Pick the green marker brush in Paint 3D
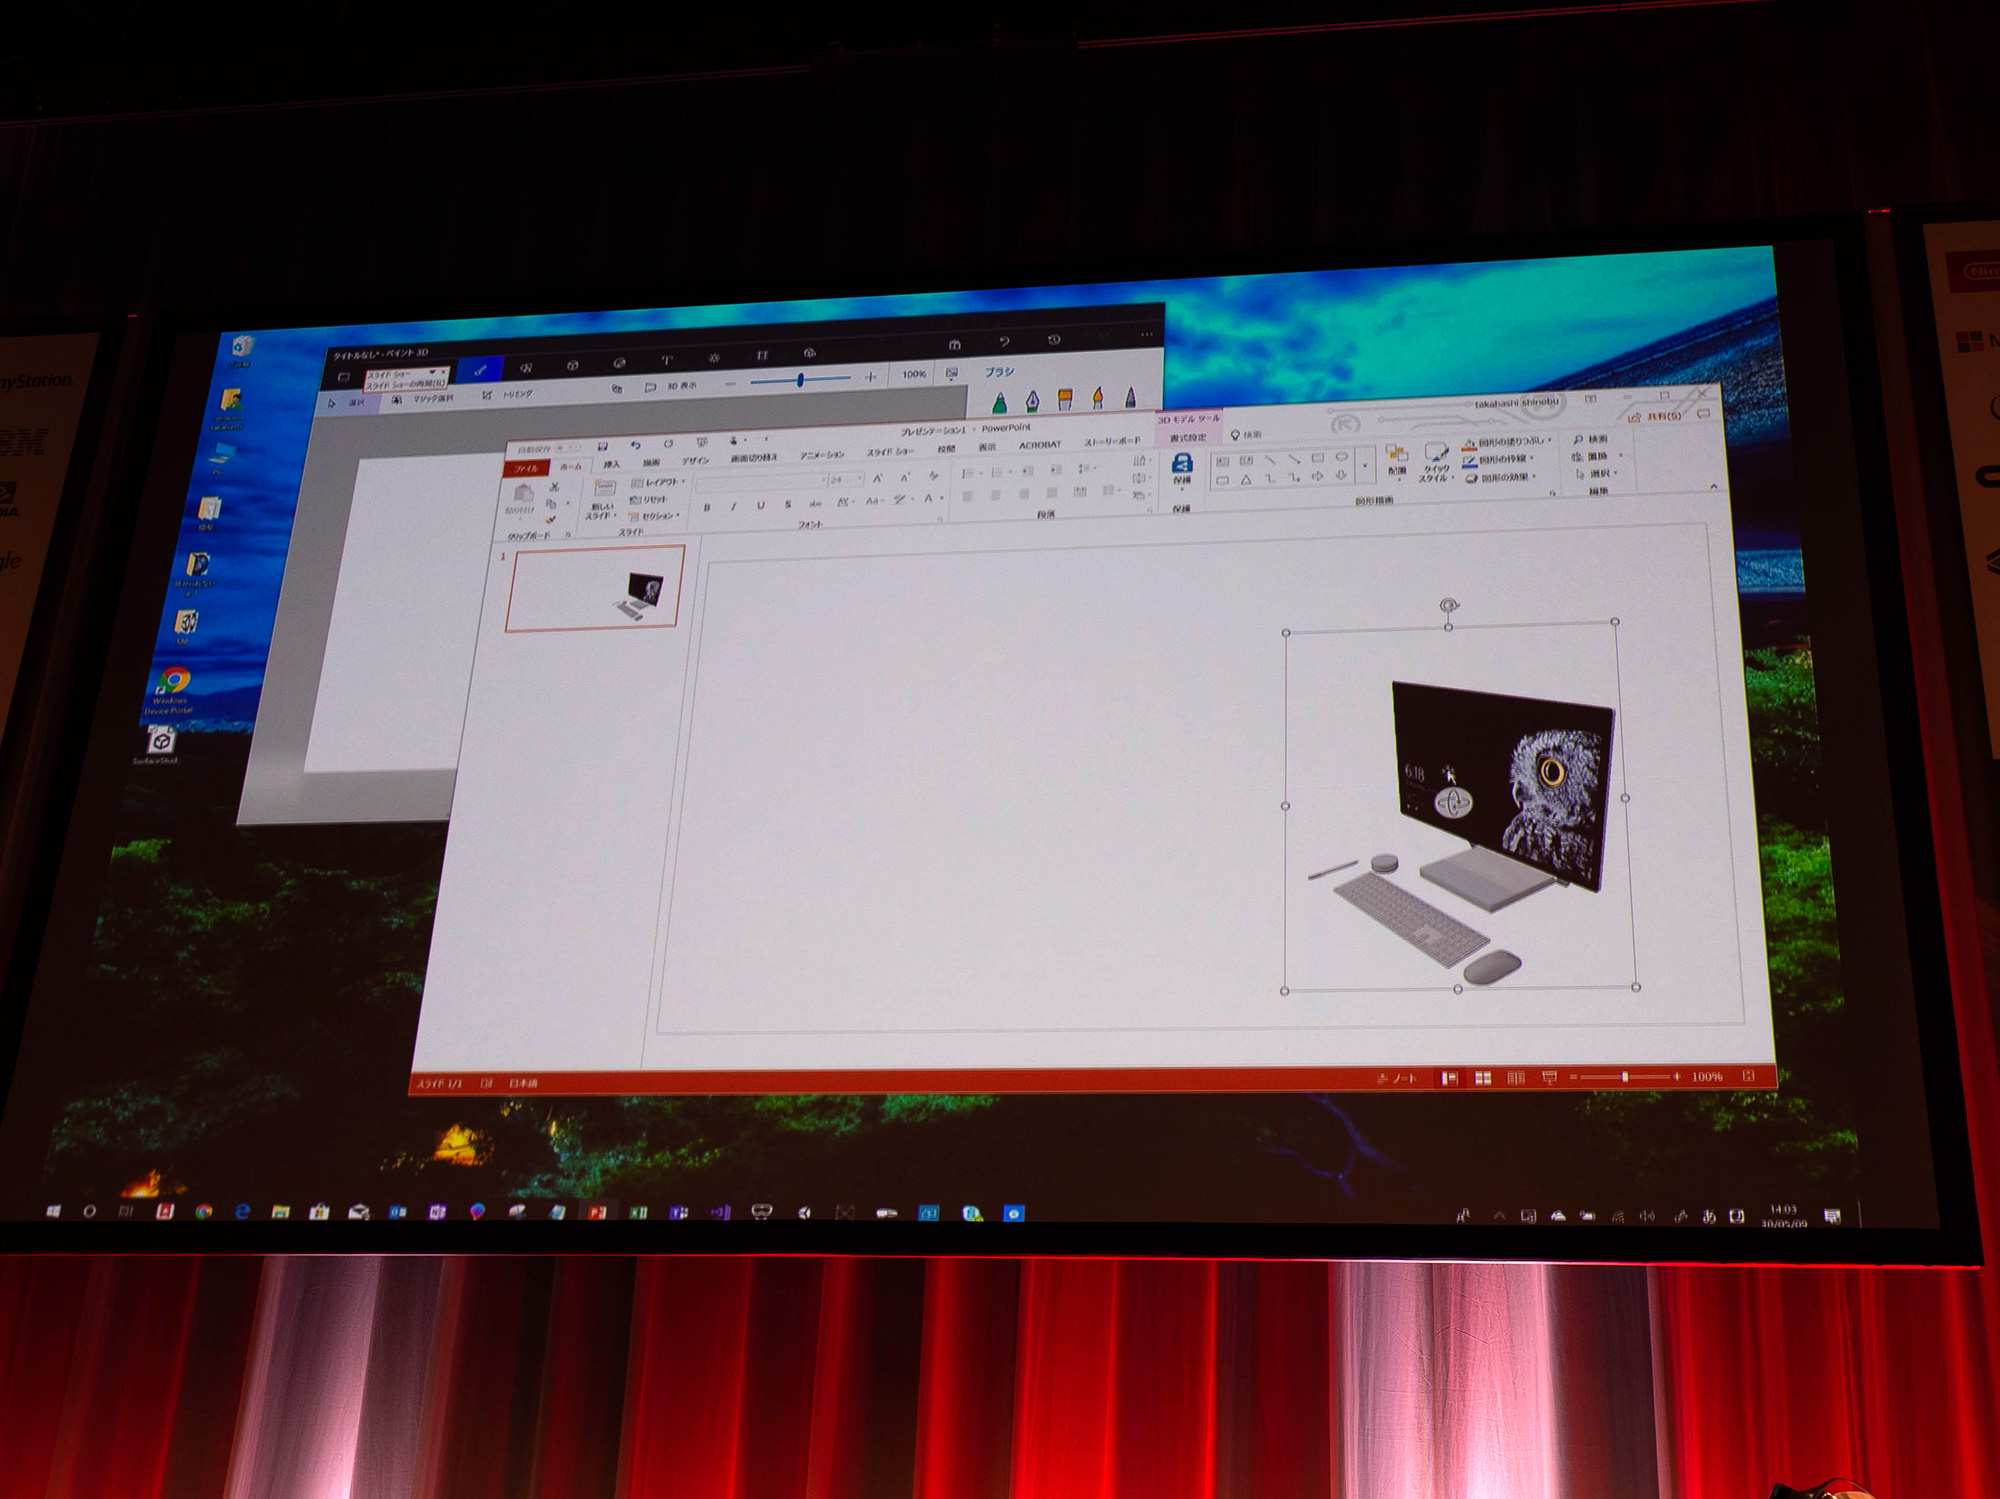Screen dimensions: 2000x1499 point(999,402)
